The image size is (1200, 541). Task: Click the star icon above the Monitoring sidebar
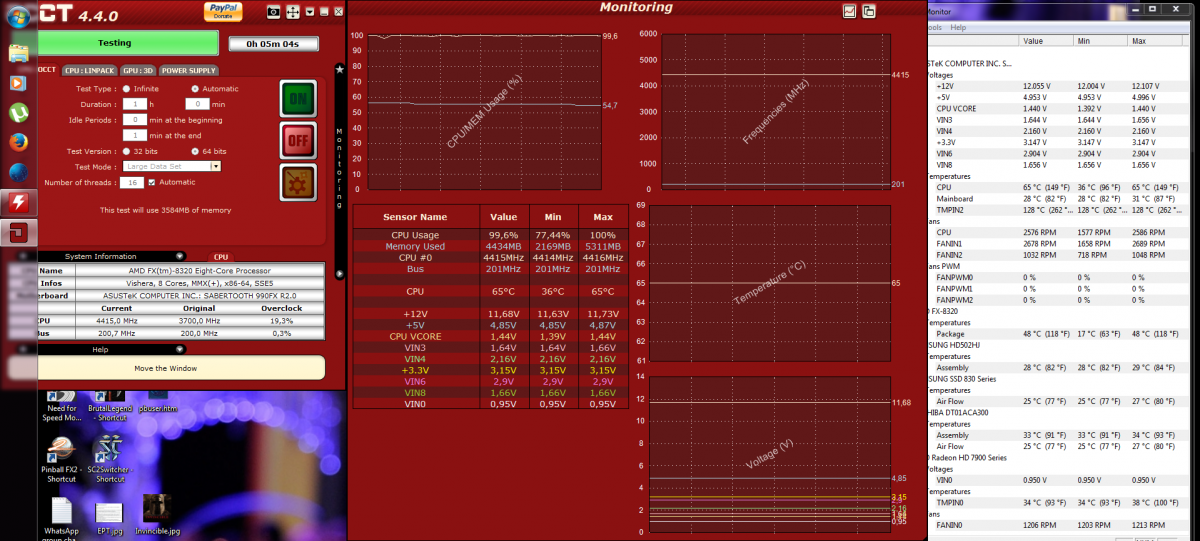pyautogui.click(x=340, y=69)
